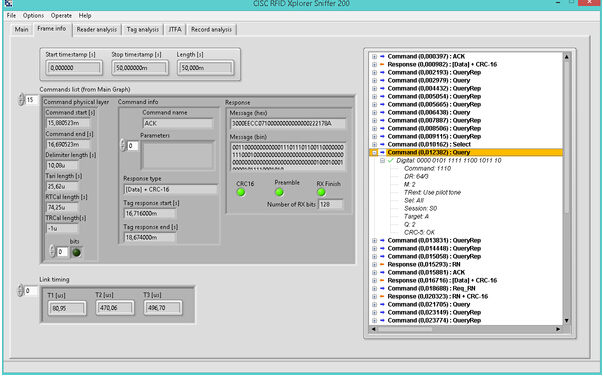
Task: Switch to the Reader analysis tab
Action: tap(97, 30)
